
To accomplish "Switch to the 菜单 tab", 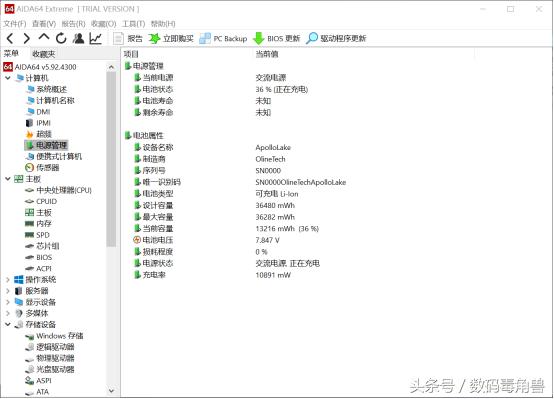I will tap(11, 54).
